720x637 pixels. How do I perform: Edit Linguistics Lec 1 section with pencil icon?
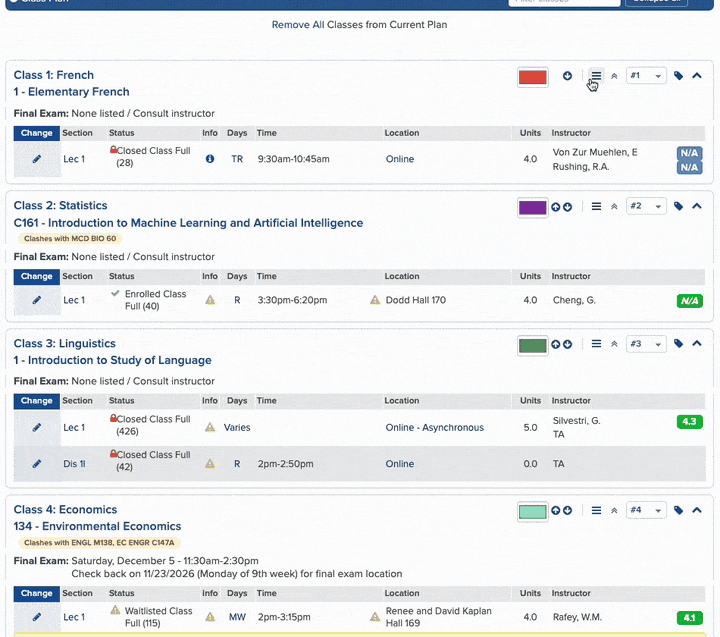(x=37, y=428)
